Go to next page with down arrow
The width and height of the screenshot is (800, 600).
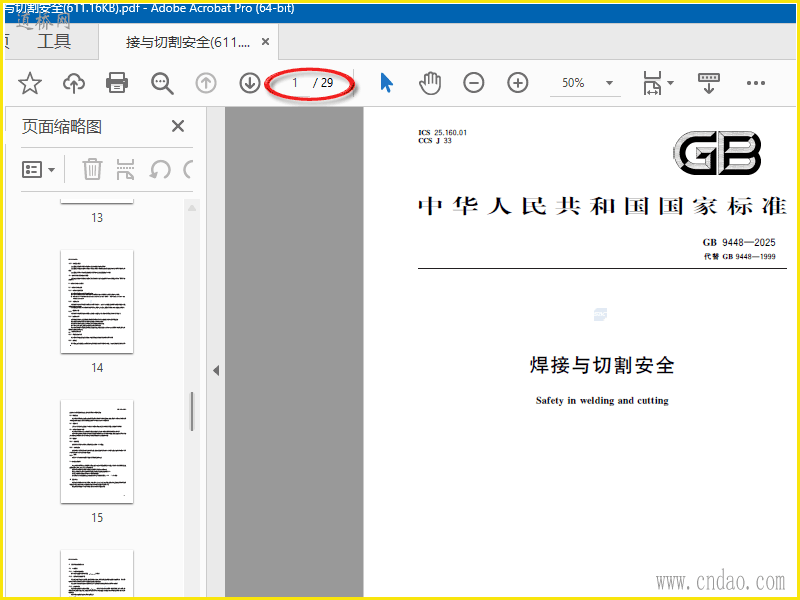click(x=250, y=83)
